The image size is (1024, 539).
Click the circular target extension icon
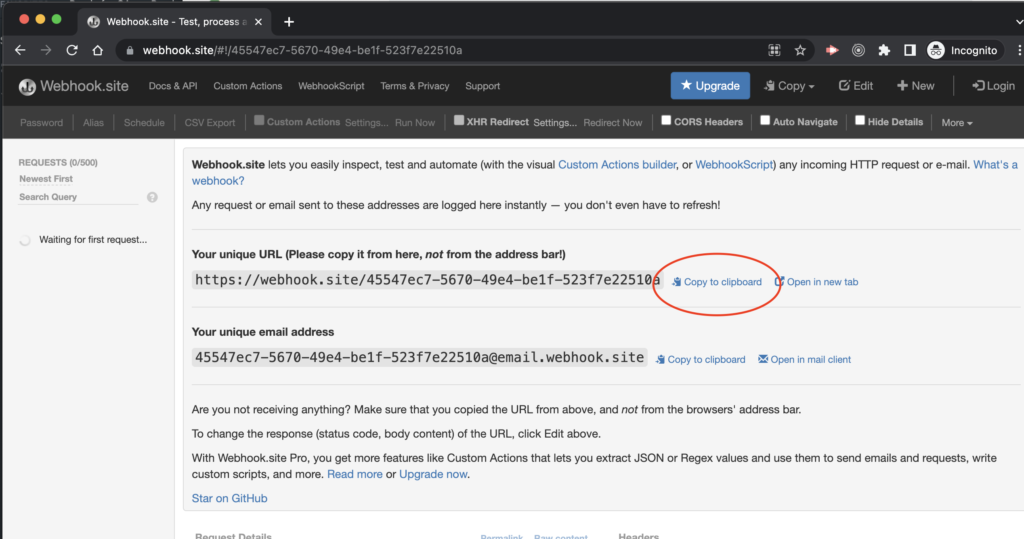pyautogui.click(x=858, y=50)
